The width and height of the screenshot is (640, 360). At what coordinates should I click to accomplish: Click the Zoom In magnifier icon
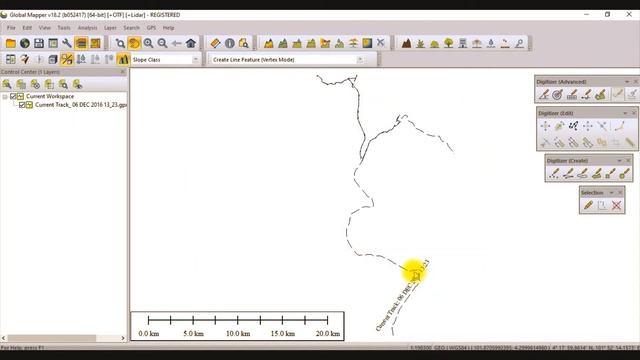148,43
